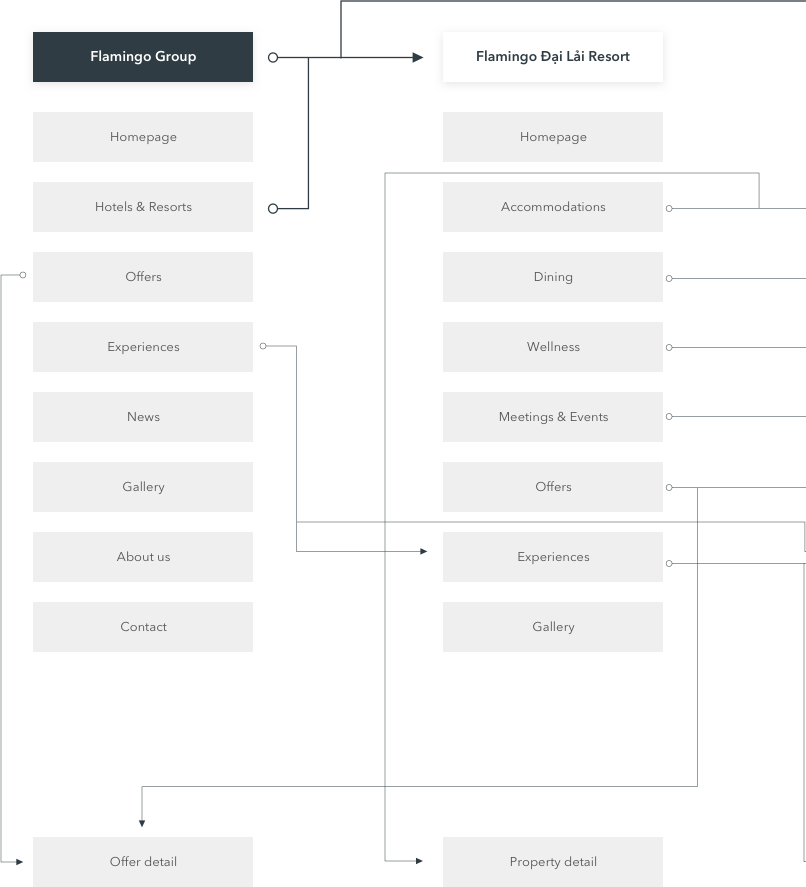806x887 pixels.
Task: Click connector circle beside Flamingo Group header
Action: point(273,58)
